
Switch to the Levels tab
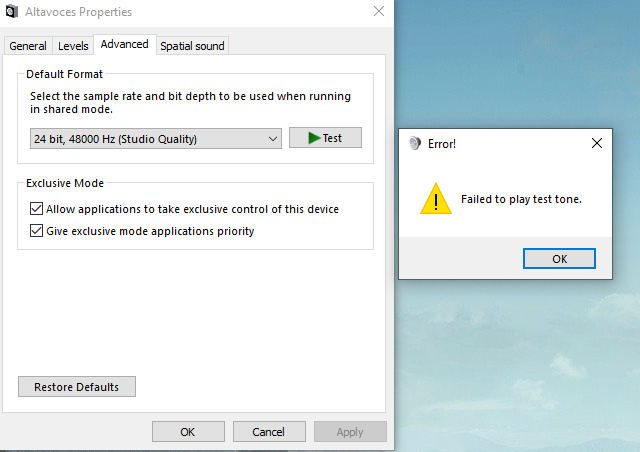click(73, 46)
